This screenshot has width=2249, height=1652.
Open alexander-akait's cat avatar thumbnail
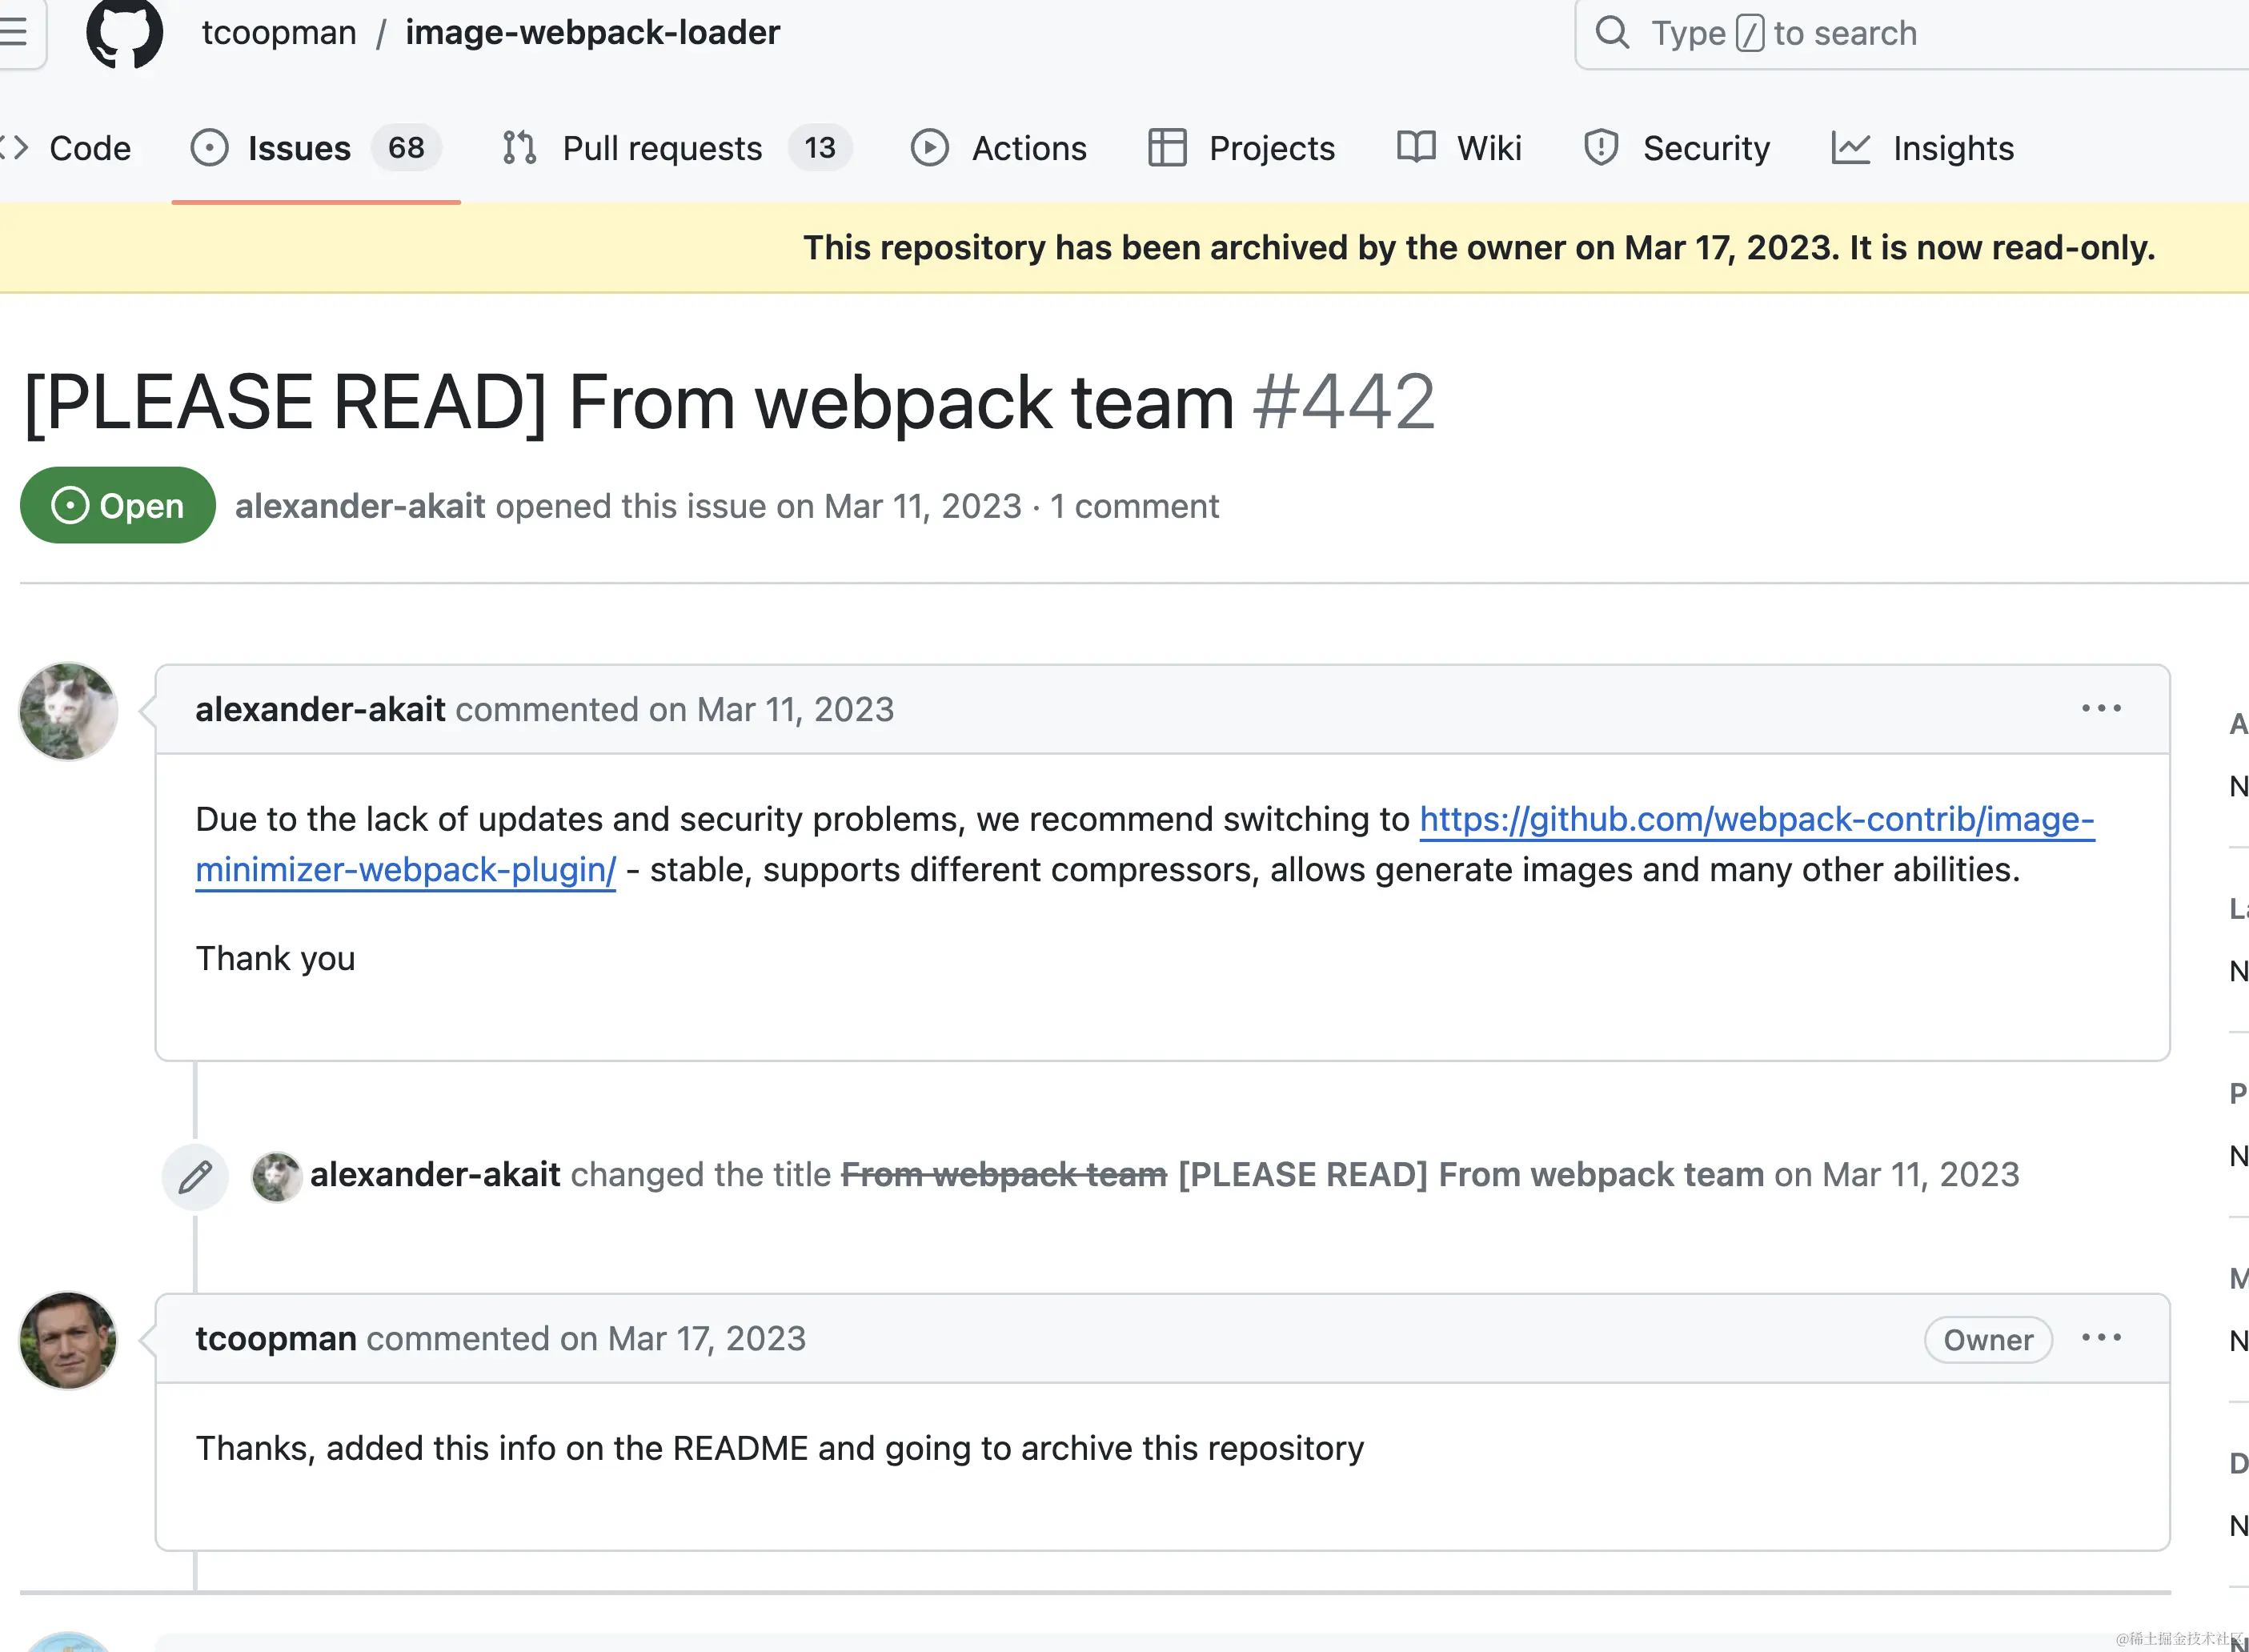click(69, 711)
